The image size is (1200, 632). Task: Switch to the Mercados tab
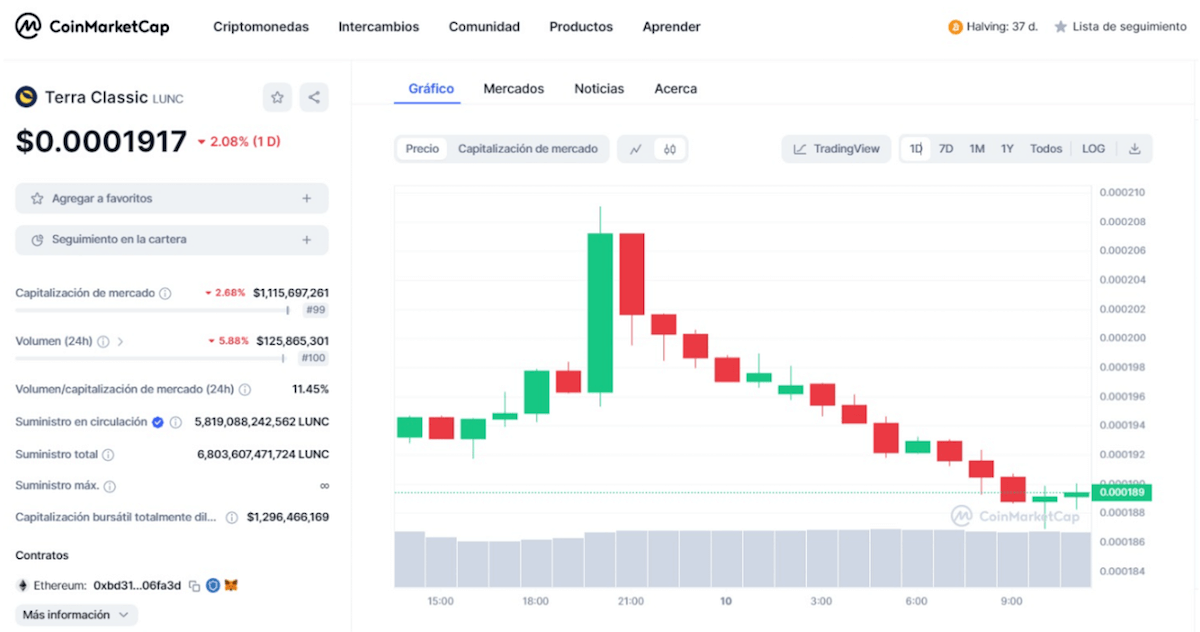(x=513, y=89)
